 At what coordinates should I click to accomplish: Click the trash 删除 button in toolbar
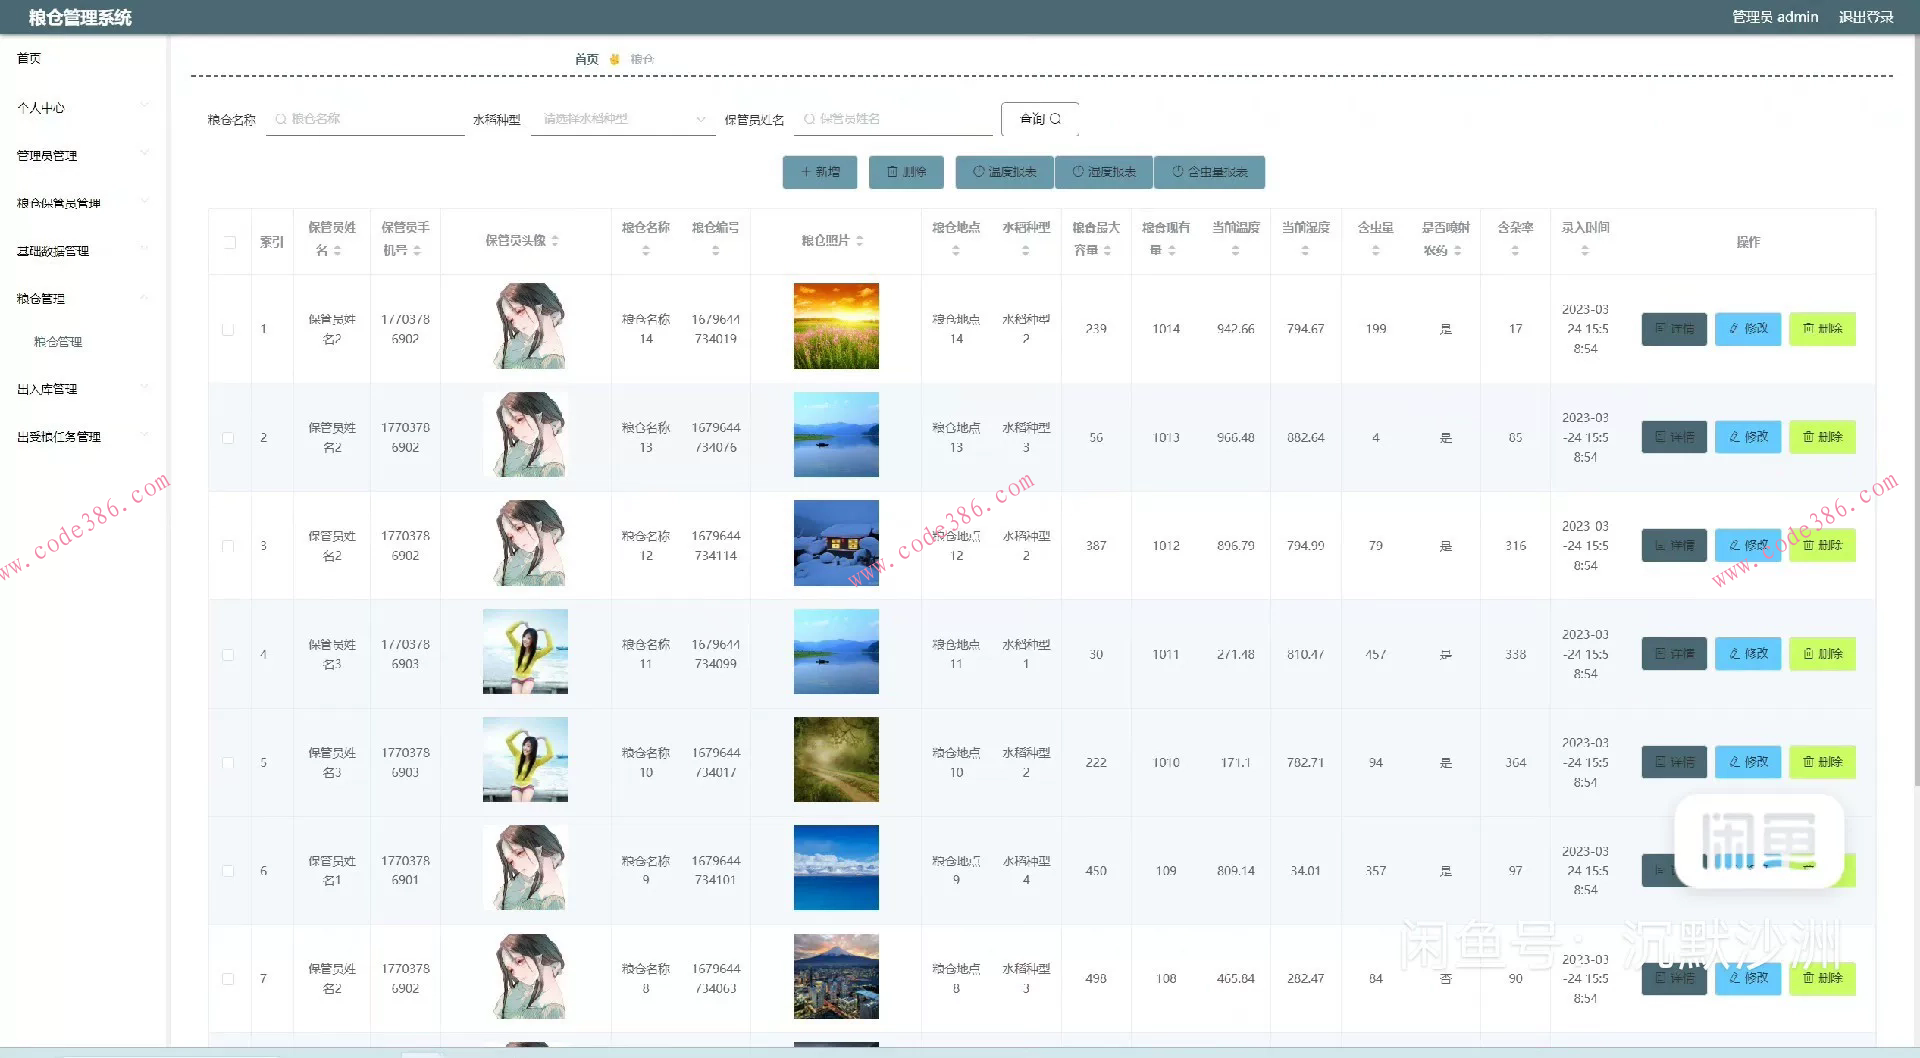906,172
